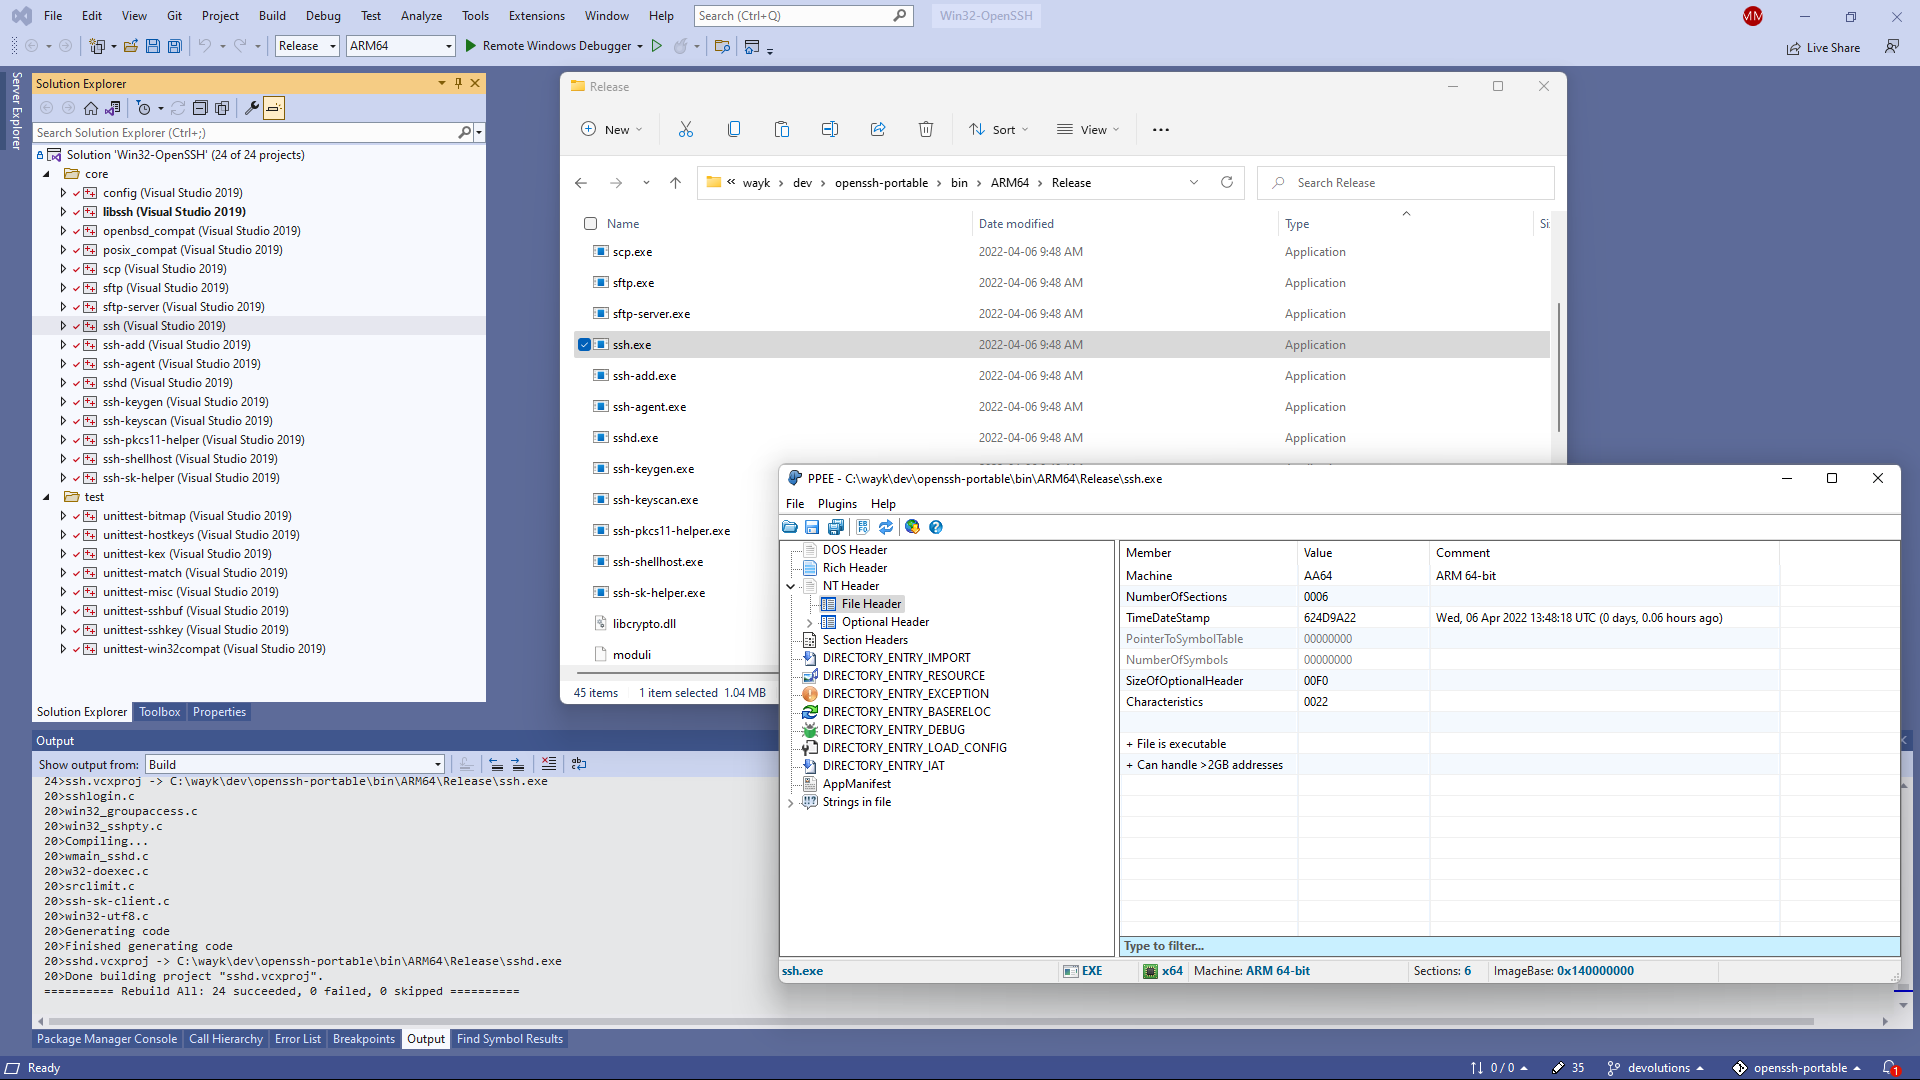This screenshot has height=1080, width=1920.
Task: Click the refresh arrows icon in PPEE toolbar
Action: tap(886, 527)
